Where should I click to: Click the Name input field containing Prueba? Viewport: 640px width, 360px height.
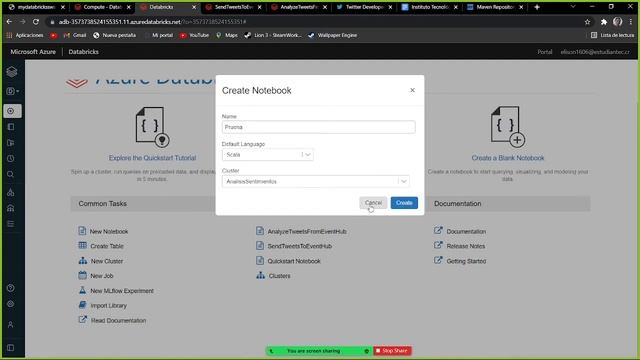pos(318,127)
